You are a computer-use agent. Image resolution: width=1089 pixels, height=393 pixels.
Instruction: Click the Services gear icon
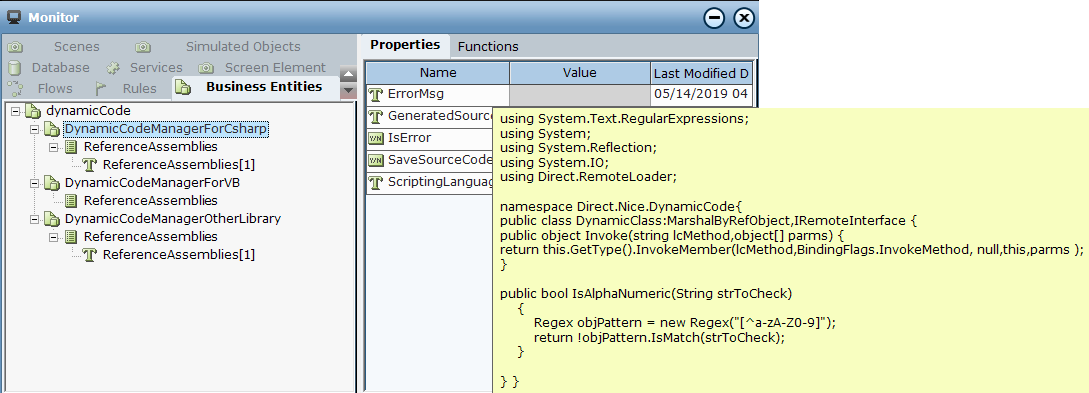pos(113,68)
